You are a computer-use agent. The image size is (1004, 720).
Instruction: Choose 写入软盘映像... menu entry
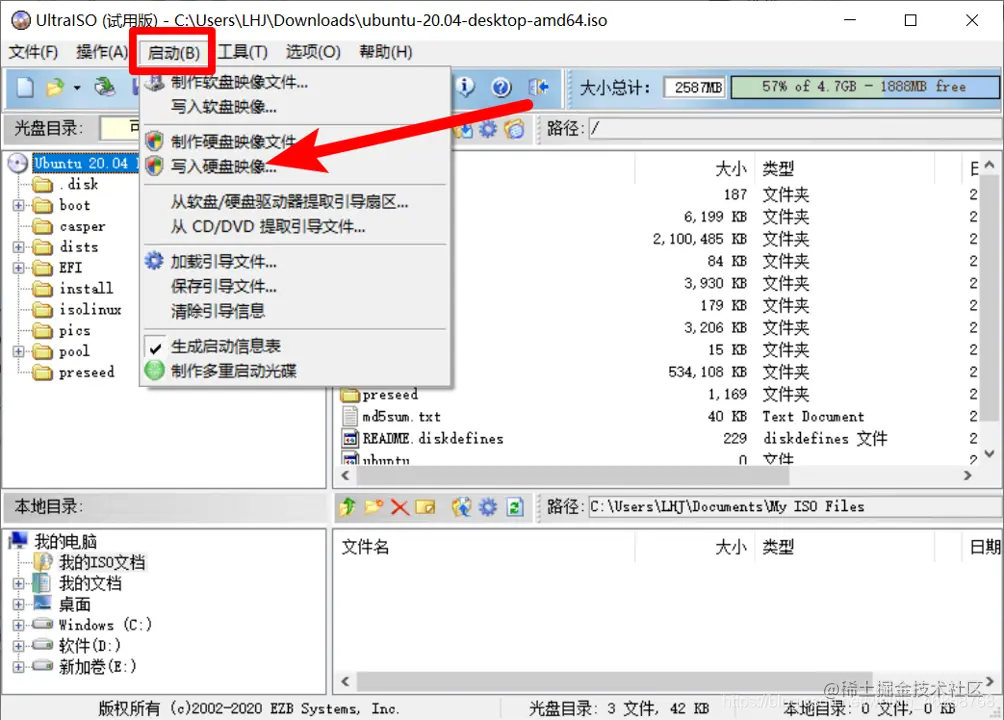tap(223, 107)
